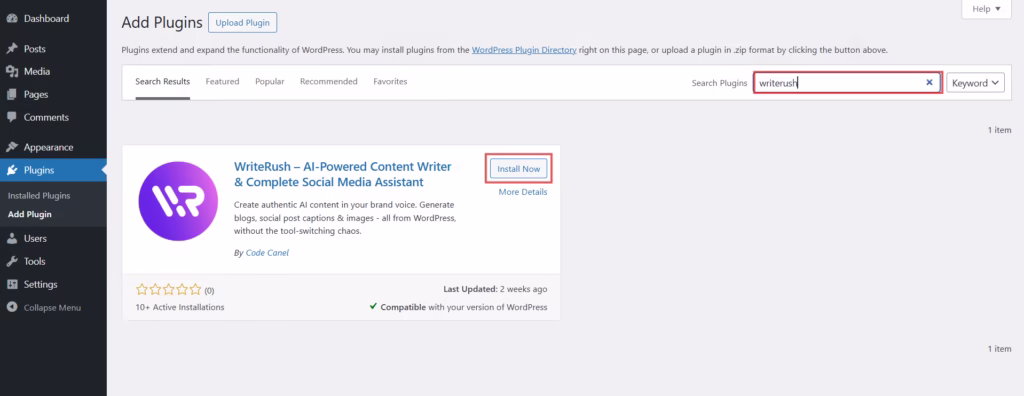Click the '(0)' ratings count text

pyautogui.click(x=210, y=290)
